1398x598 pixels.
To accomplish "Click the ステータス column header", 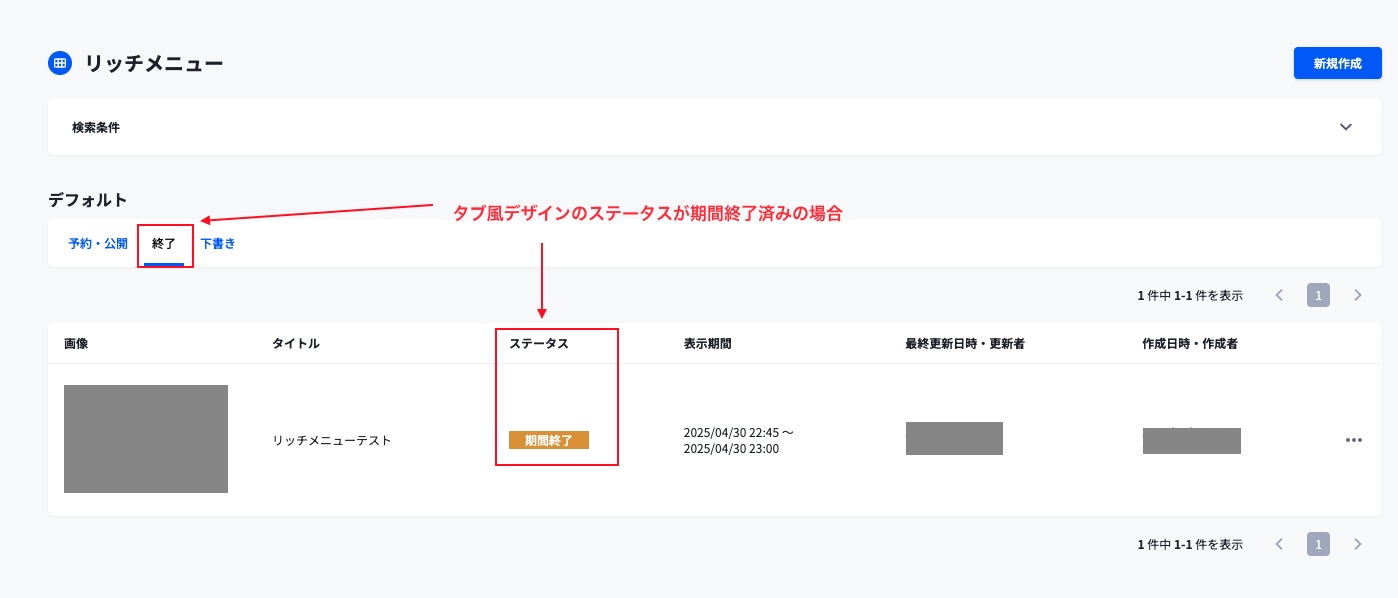I will coord(535,343).
